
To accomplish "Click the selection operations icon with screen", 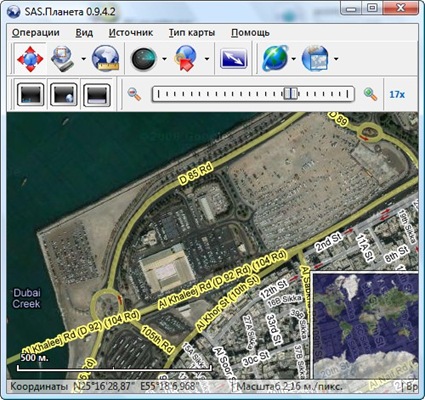I will pyautogui.click(x=62, y=59).
